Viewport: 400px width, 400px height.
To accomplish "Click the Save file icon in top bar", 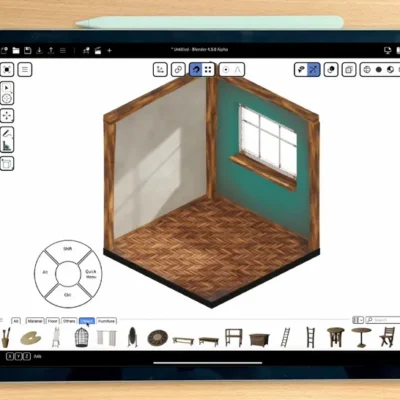I will click(x=28, y=50).
